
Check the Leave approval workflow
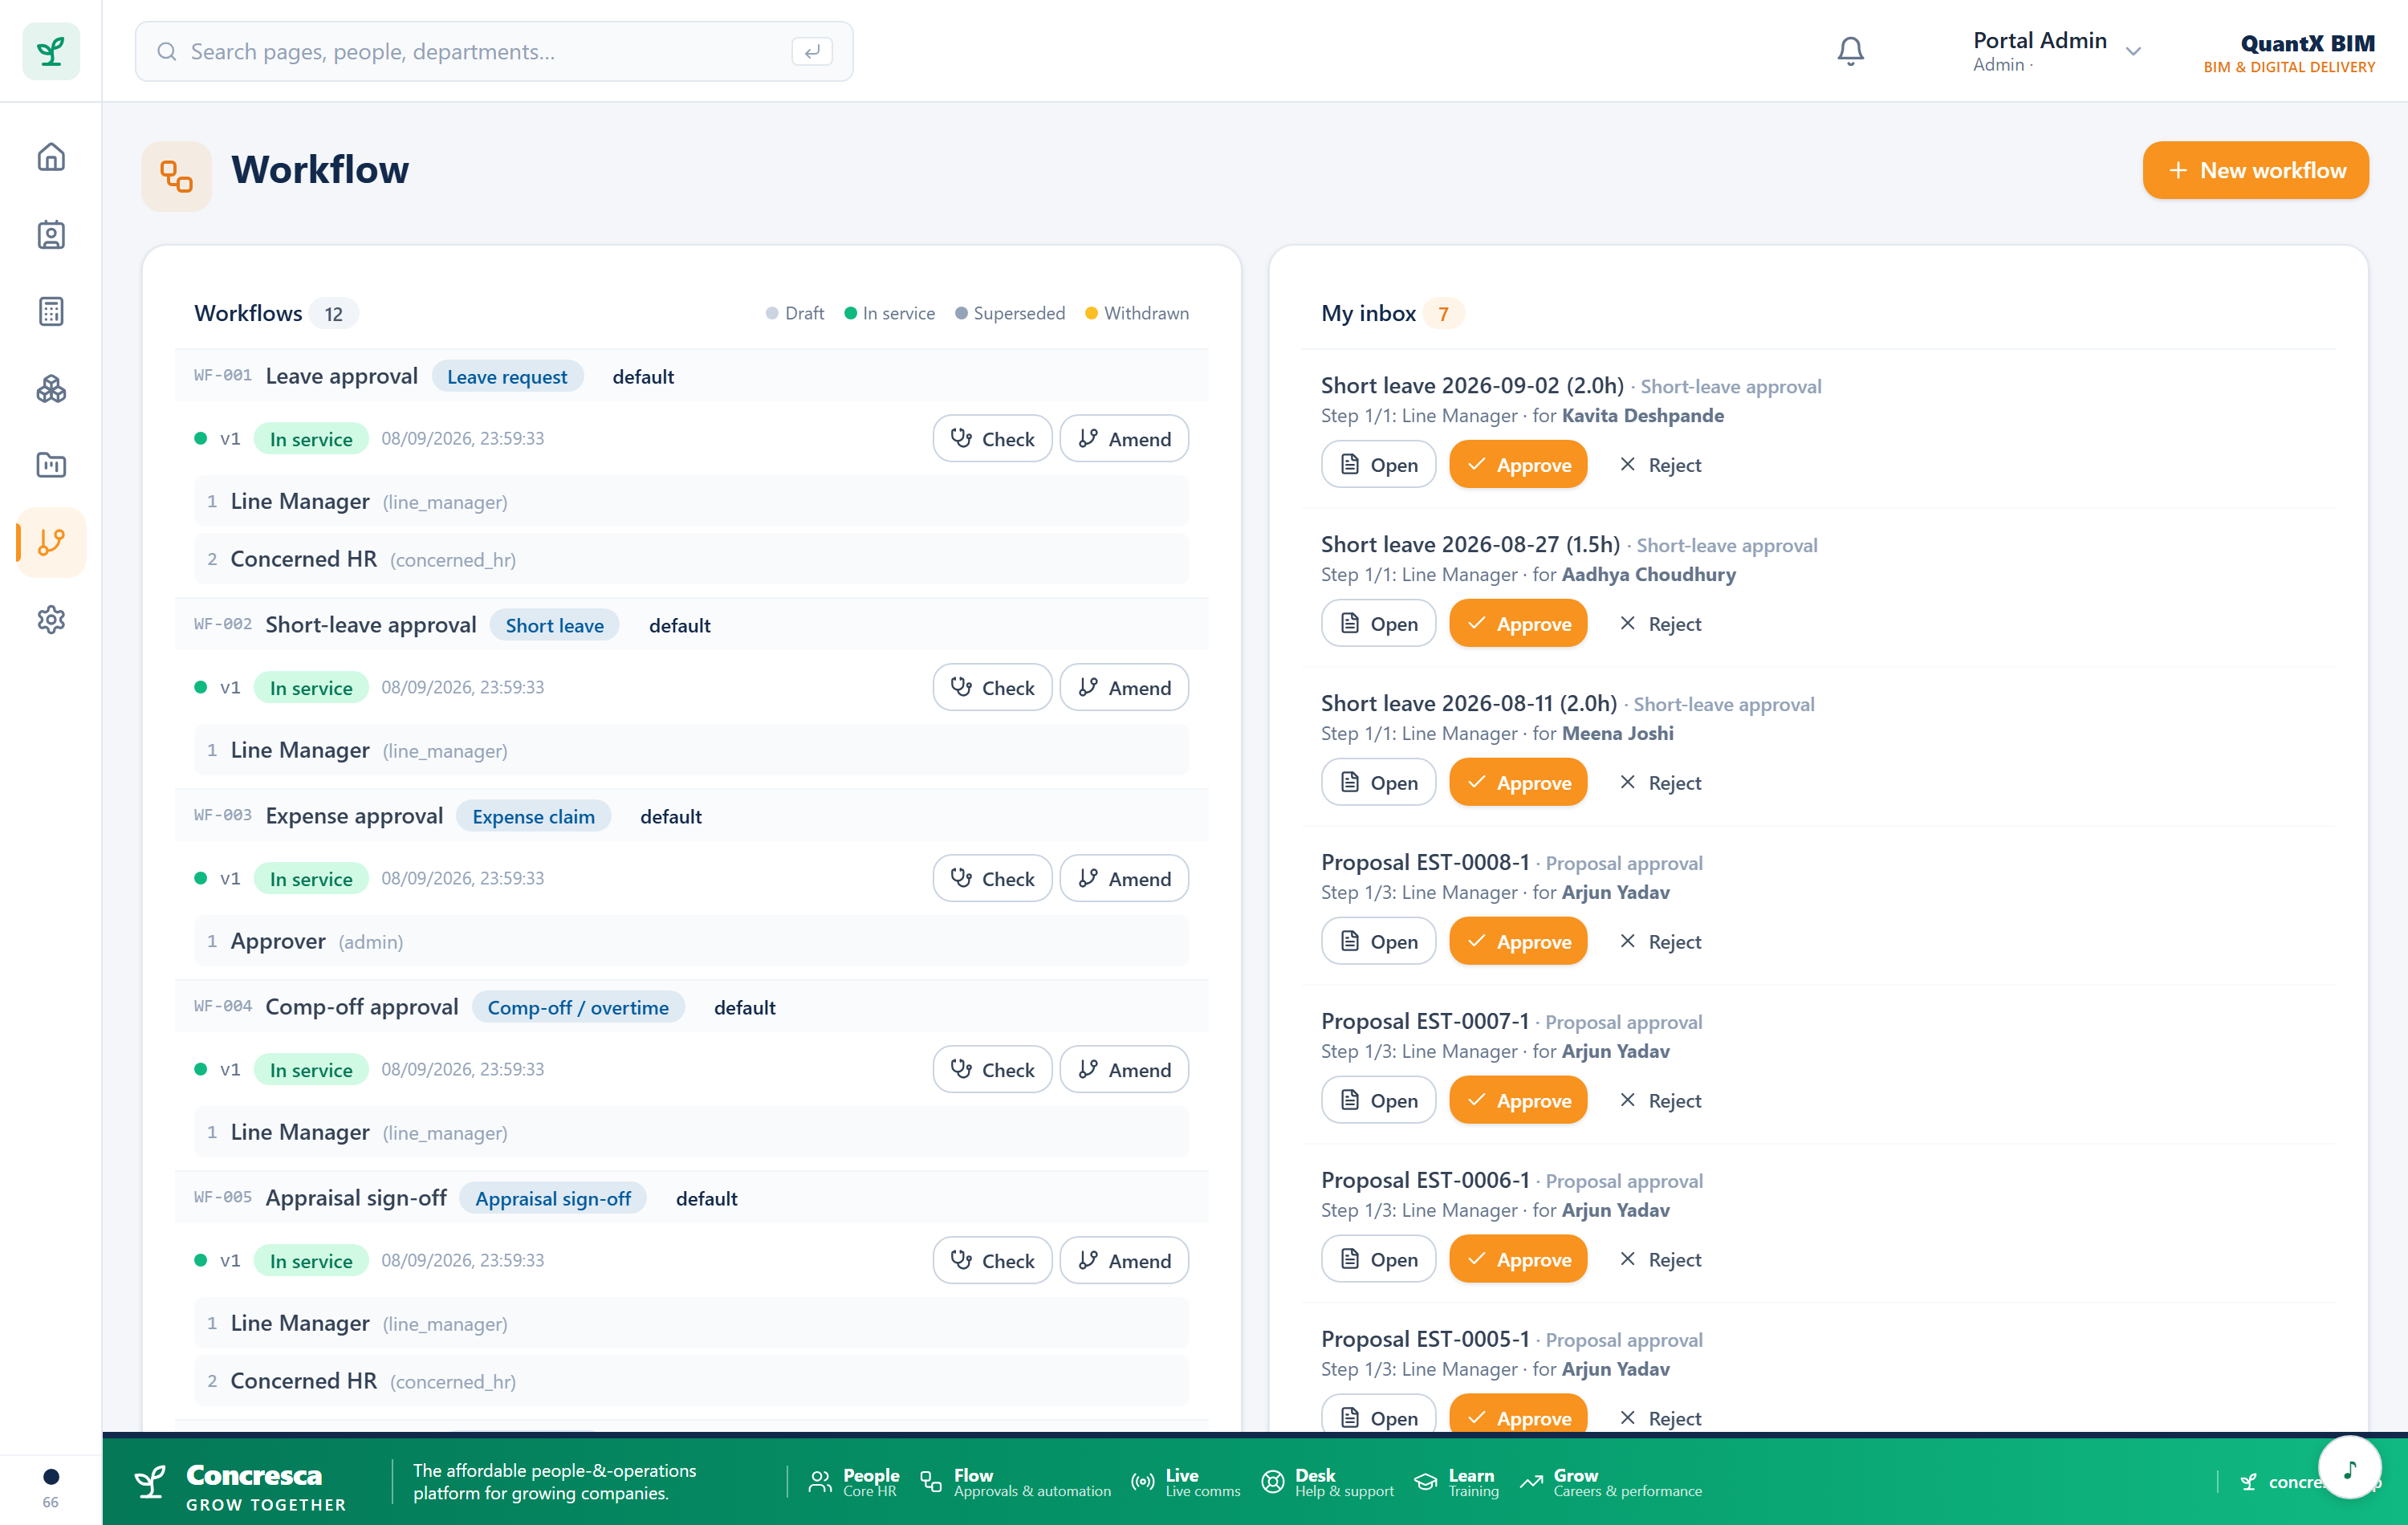[x=992, y=438]
